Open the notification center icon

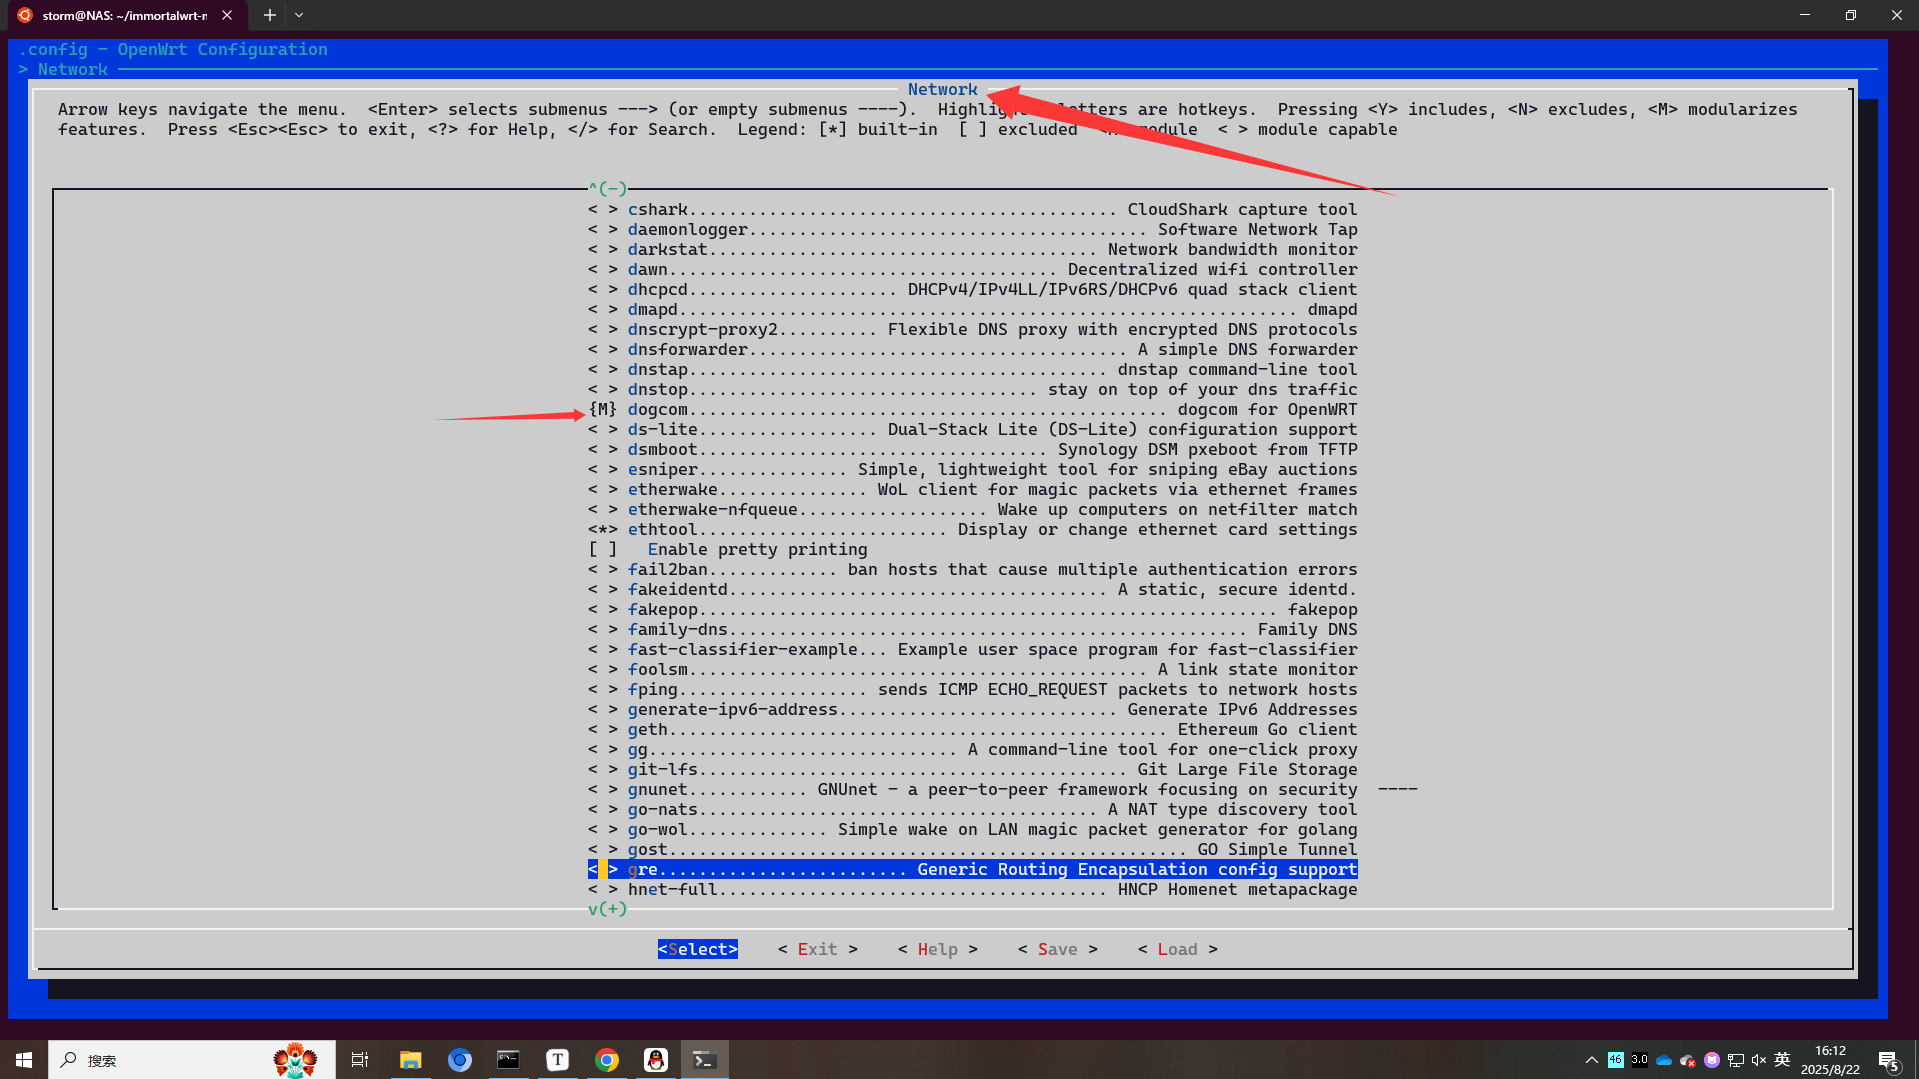(x=1888, y=1060)
